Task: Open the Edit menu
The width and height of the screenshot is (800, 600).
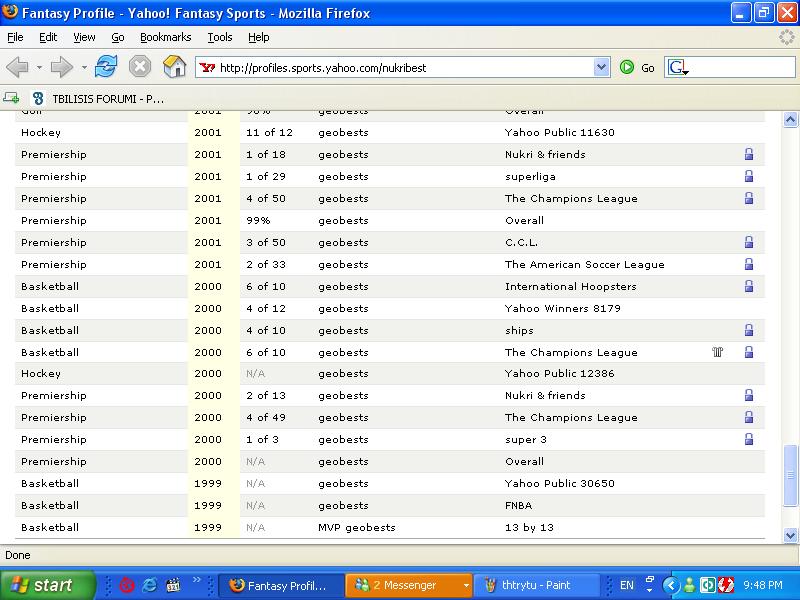Action: tap(48, 37)
